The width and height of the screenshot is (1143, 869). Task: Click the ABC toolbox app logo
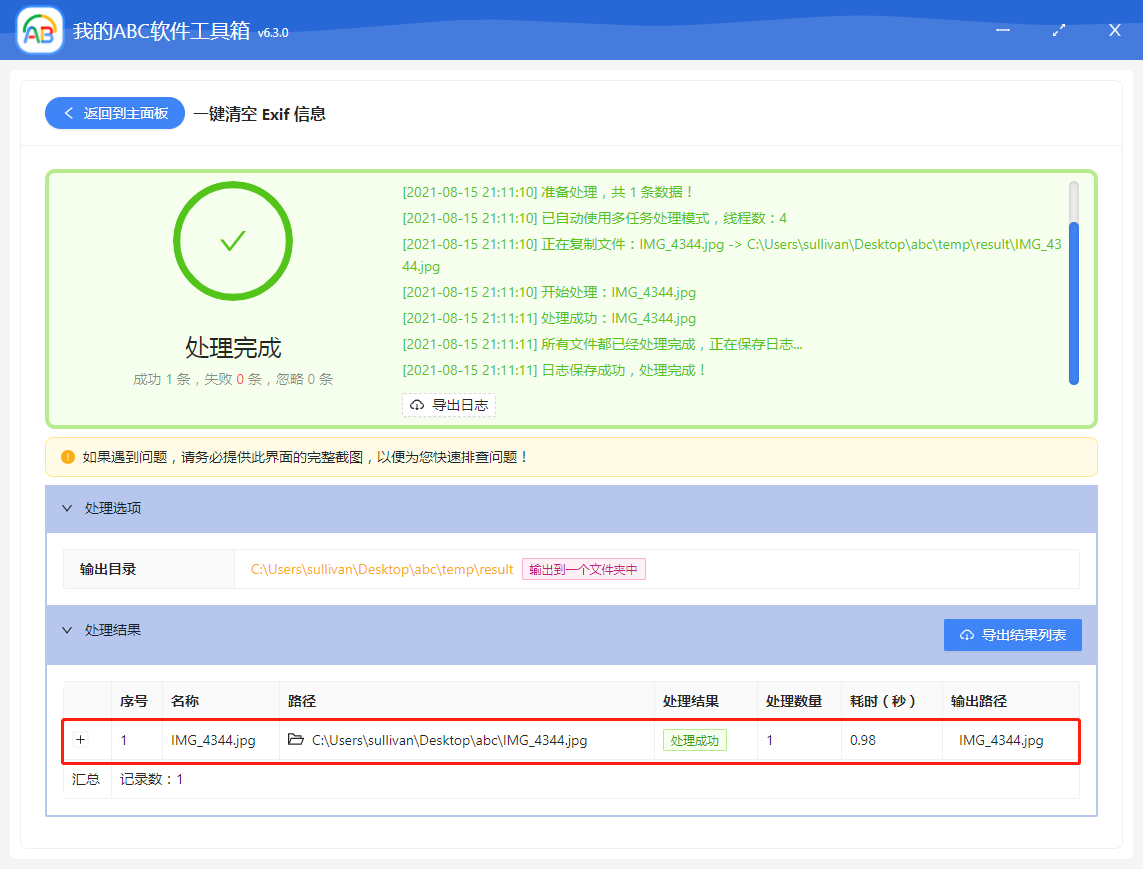point(39,31)
